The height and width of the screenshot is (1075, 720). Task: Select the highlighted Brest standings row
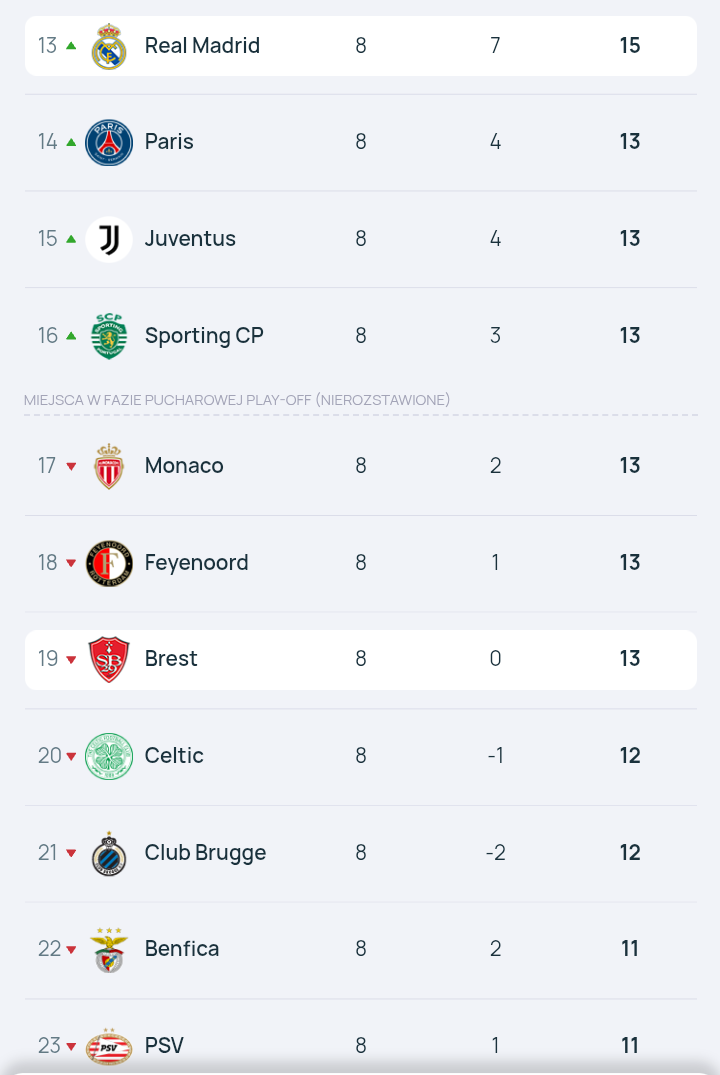pyautogui.click(x=361, y=660)
